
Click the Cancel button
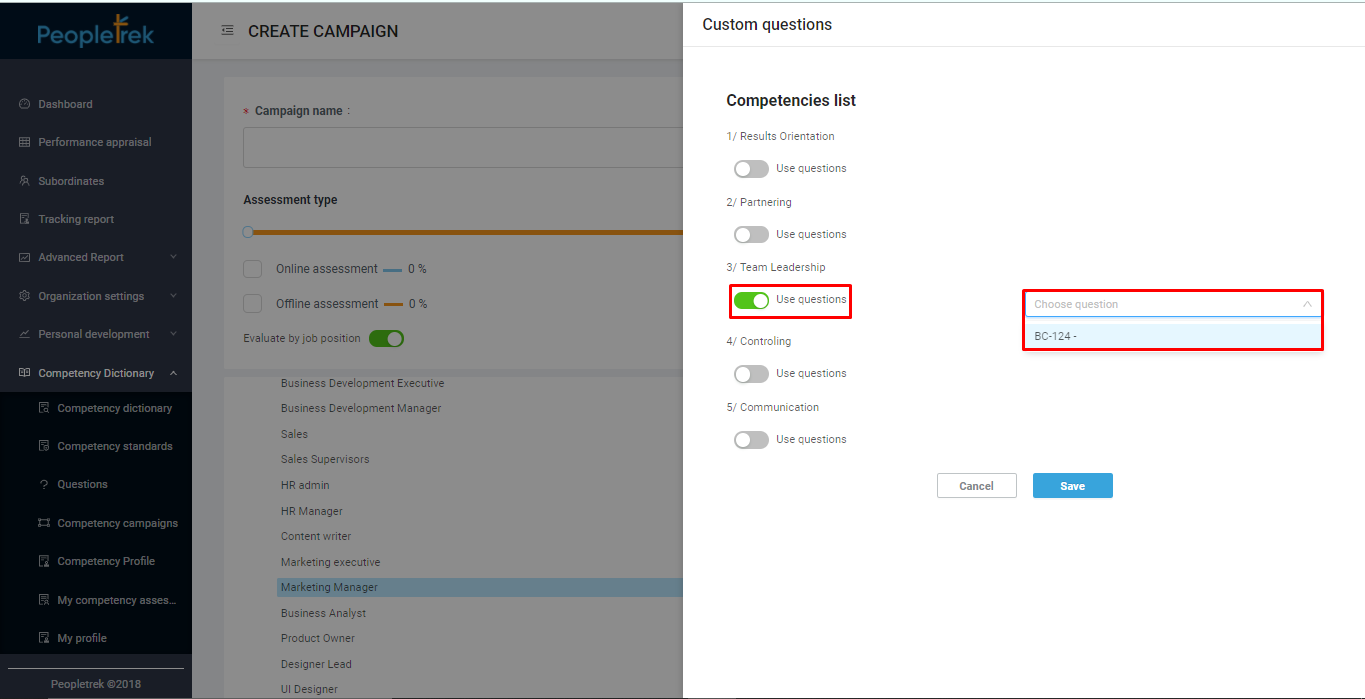point(976,486)
